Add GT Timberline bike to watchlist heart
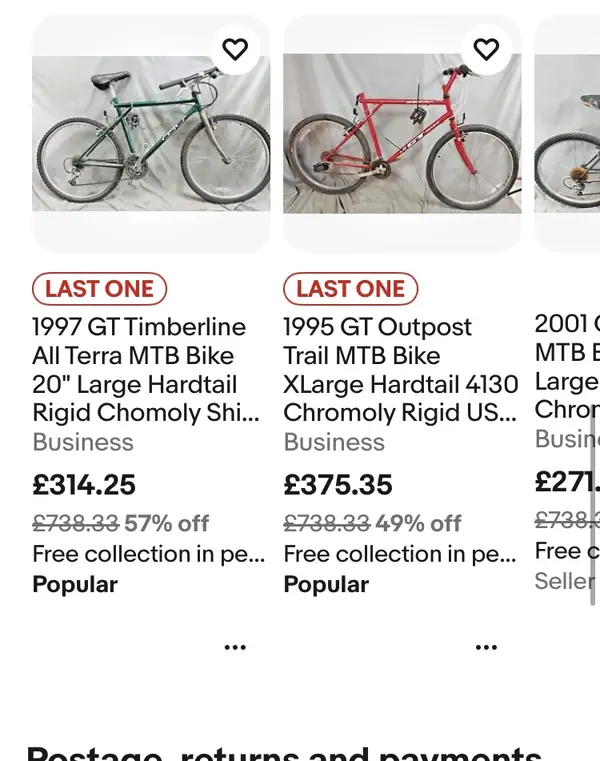This screenshot has width=600, height=761. click(235, 50)
